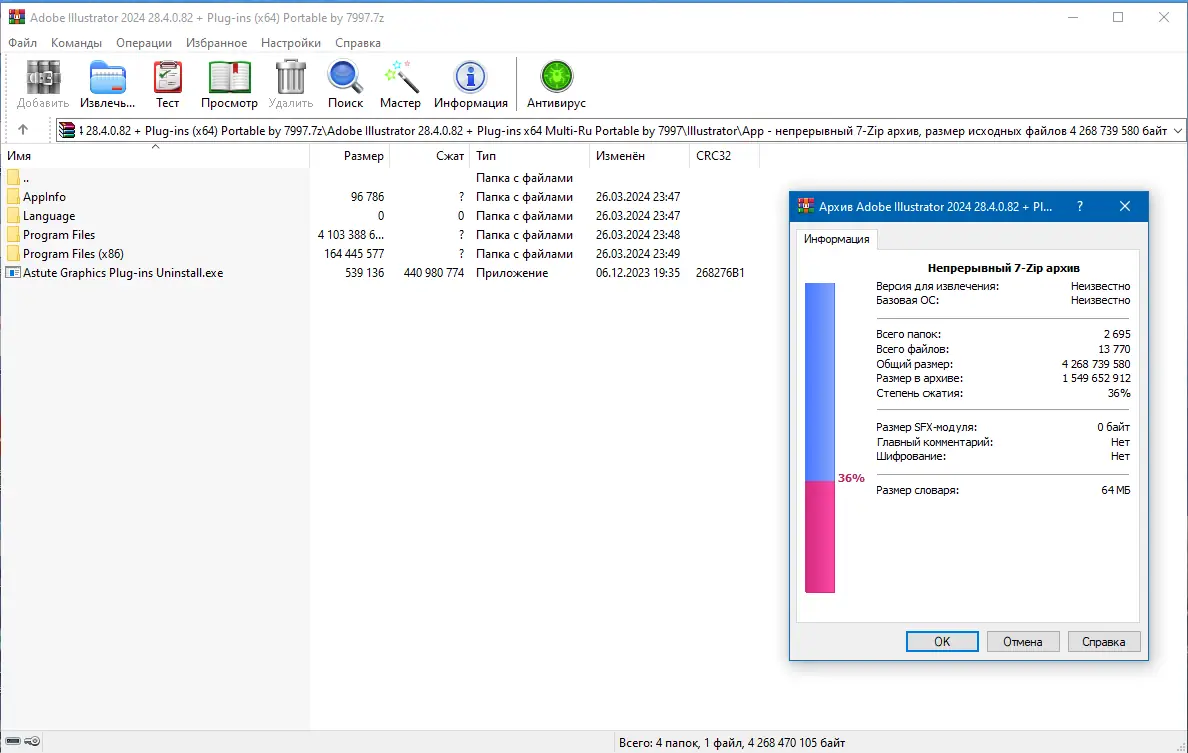
Task: Expand the address bar path dropdown
Action: coord(1177,130)
